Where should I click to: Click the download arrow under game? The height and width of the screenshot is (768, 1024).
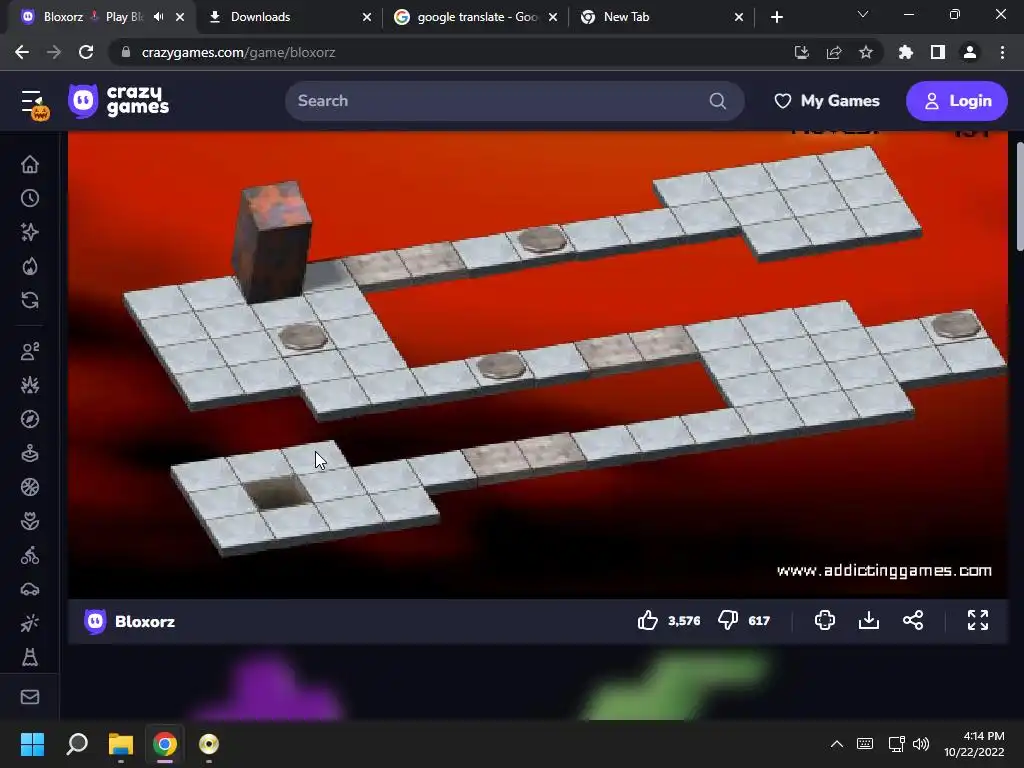(x=869, y=620)
